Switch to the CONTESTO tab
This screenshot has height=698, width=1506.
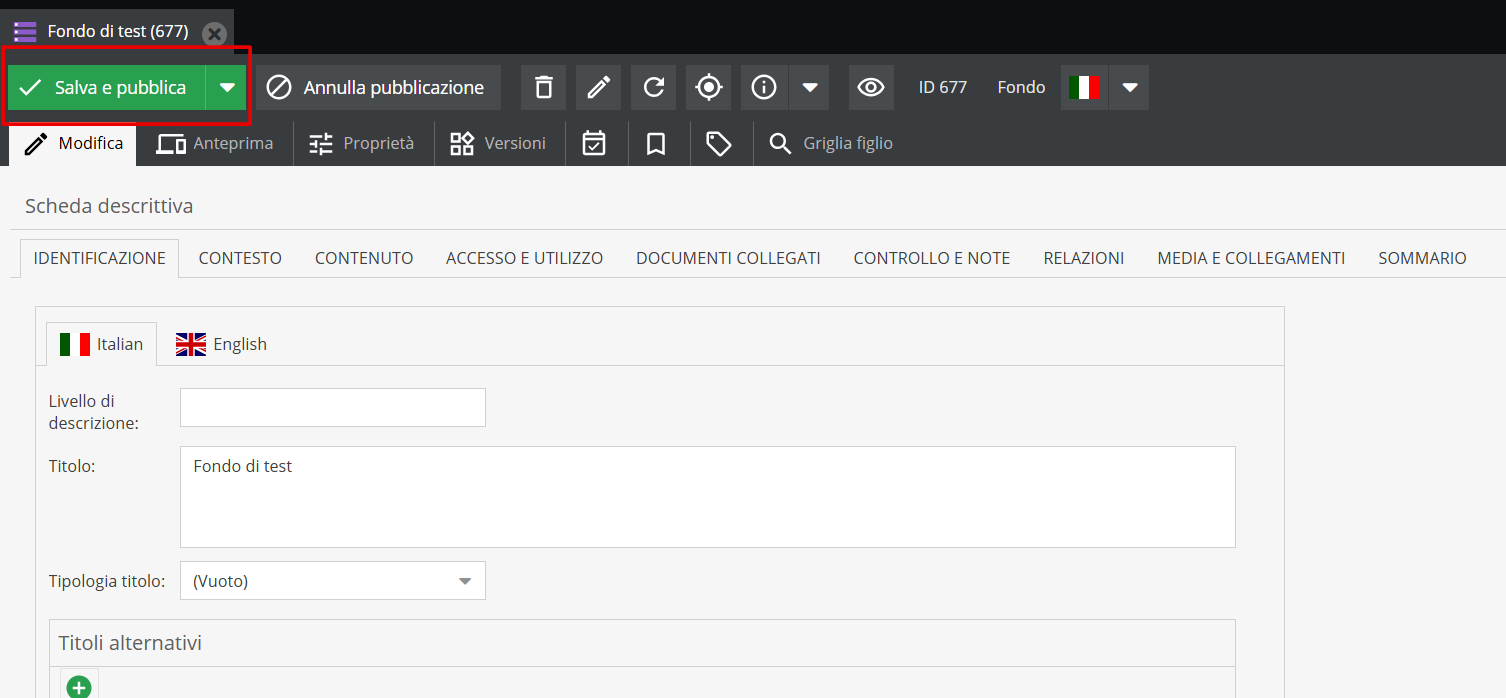pyautogui.click(x=240, y=258)
